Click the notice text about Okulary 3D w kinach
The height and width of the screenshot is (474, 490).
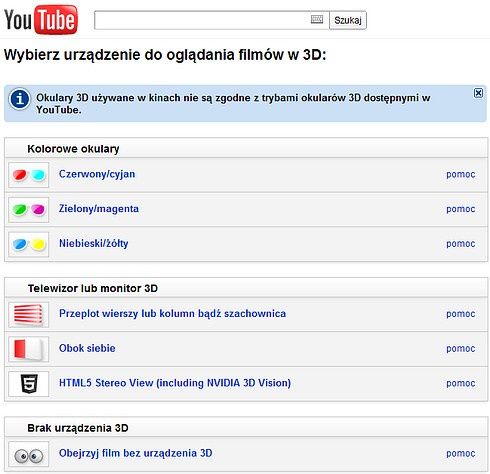tap(233, 104)
